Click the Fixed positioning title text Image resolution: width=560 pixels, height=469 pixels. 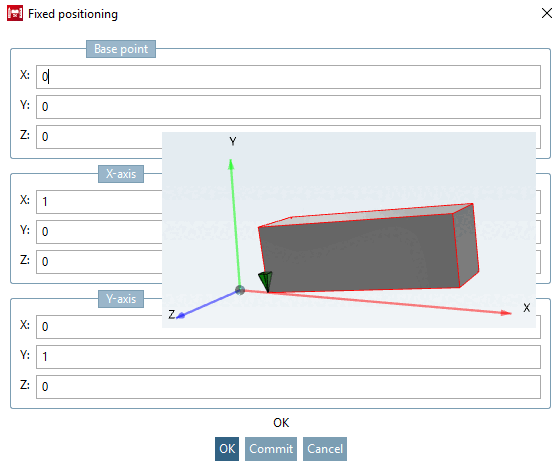[73, 14]
